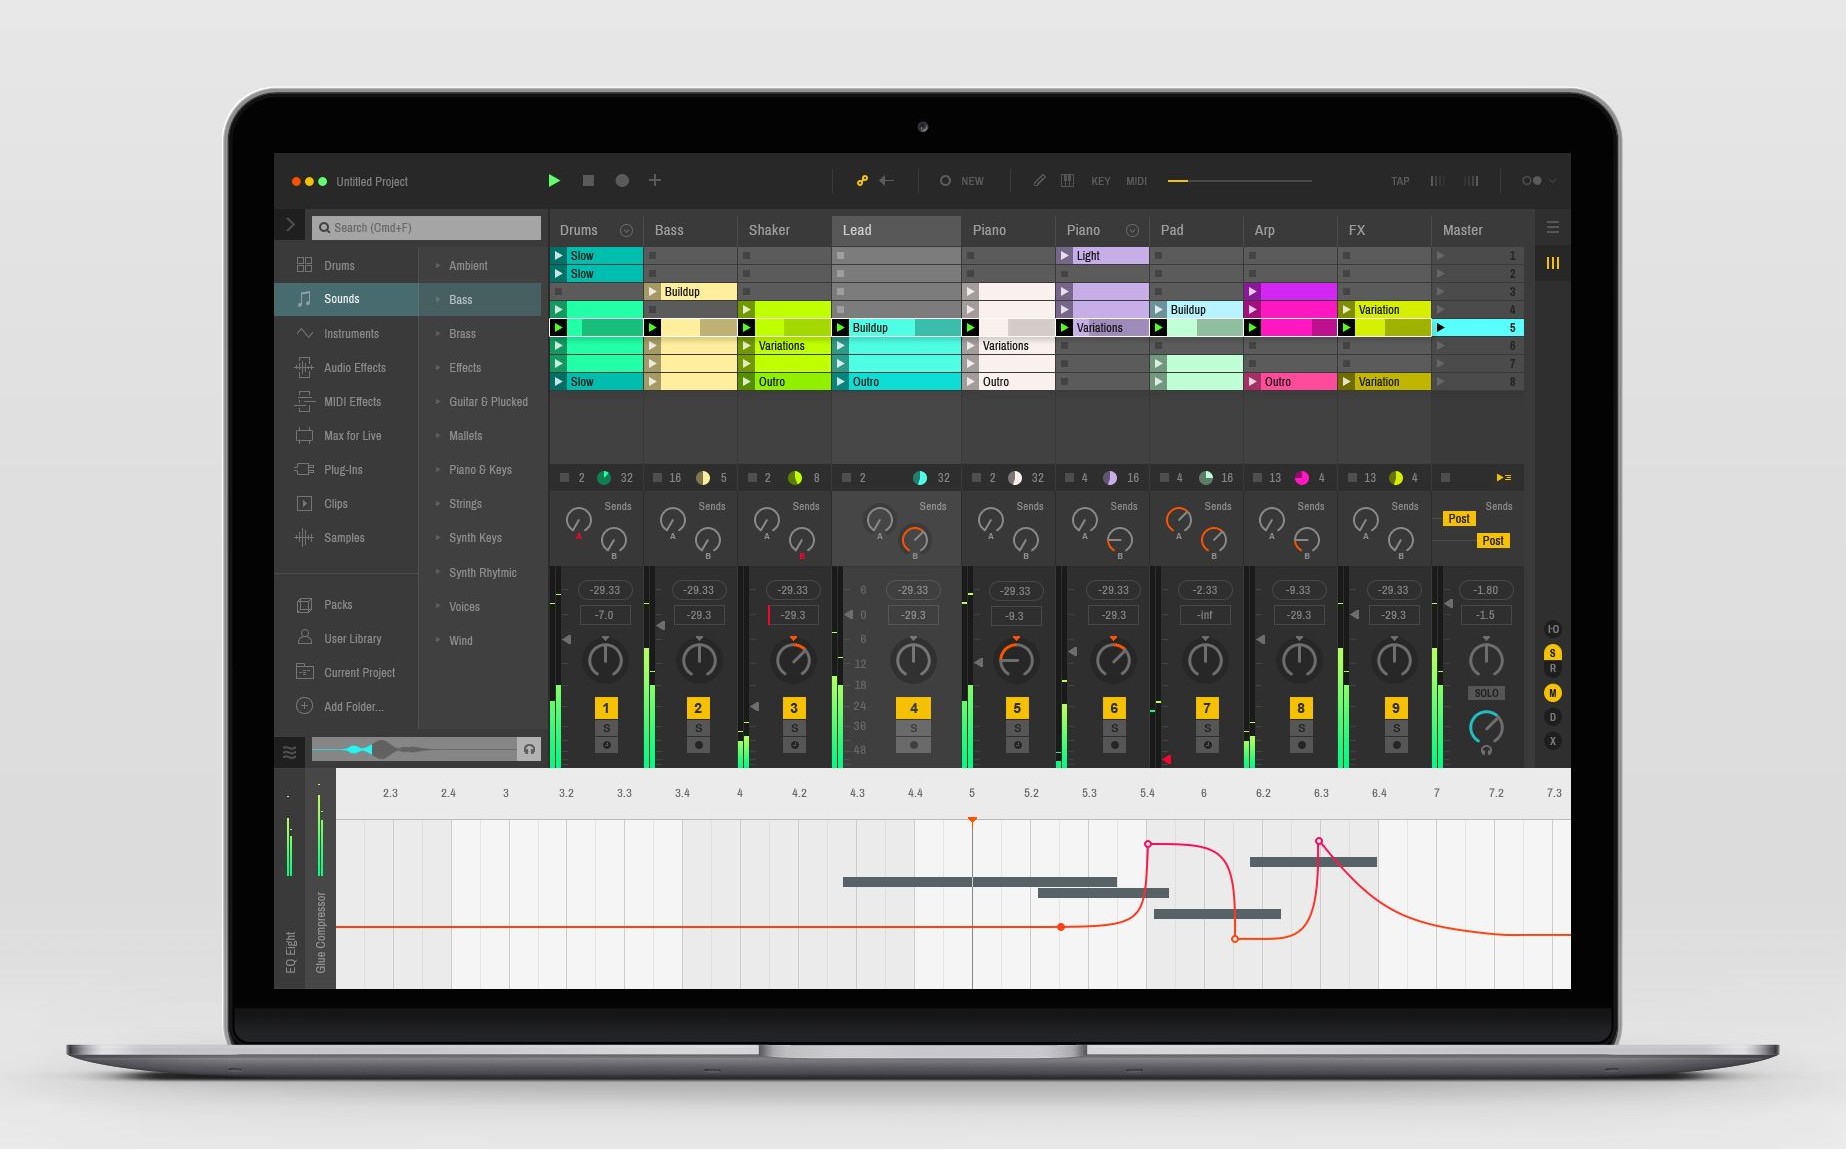The image size is (1846, 1149).
Task: Toggle the KEY mapping mode switch
Action: coord(1100,182)
